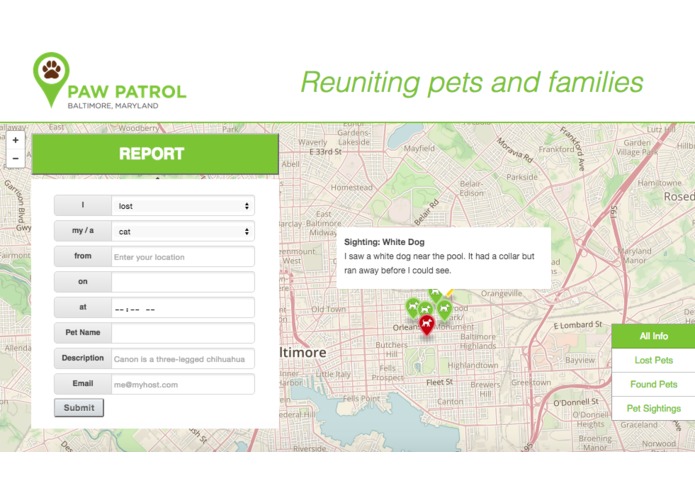
Task: Zoom in the map with plus button
Action: (x=16, y=140)
